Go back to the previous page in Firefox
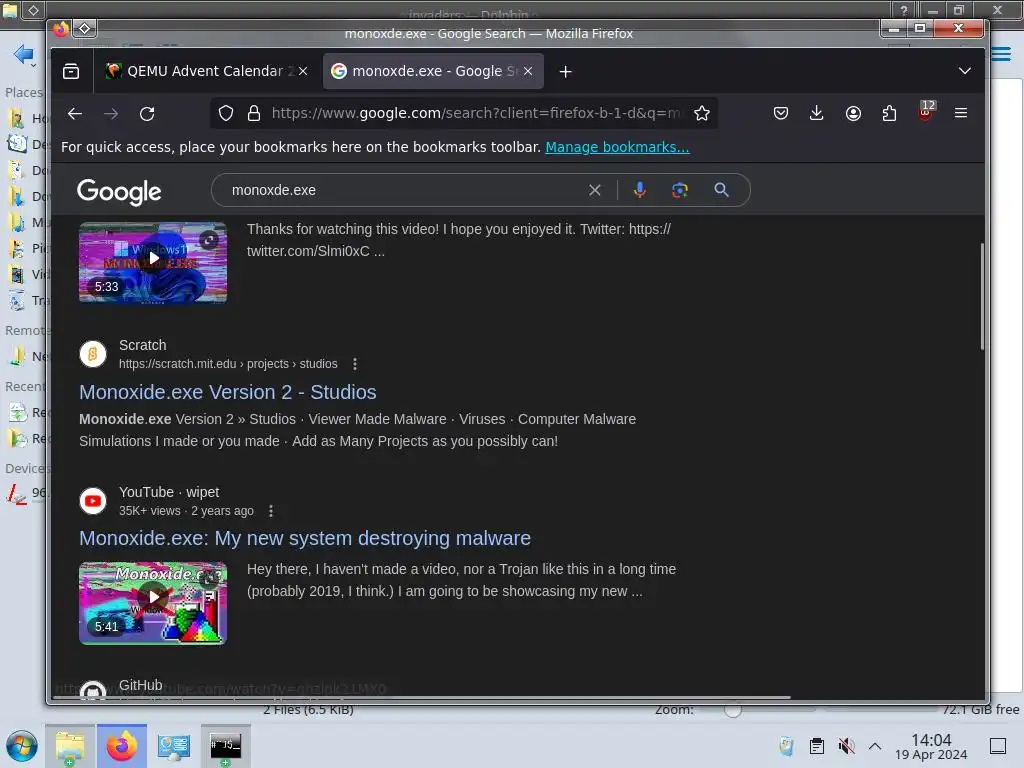The height and width of the screenshot is (768, 1024). pos(75,114)
